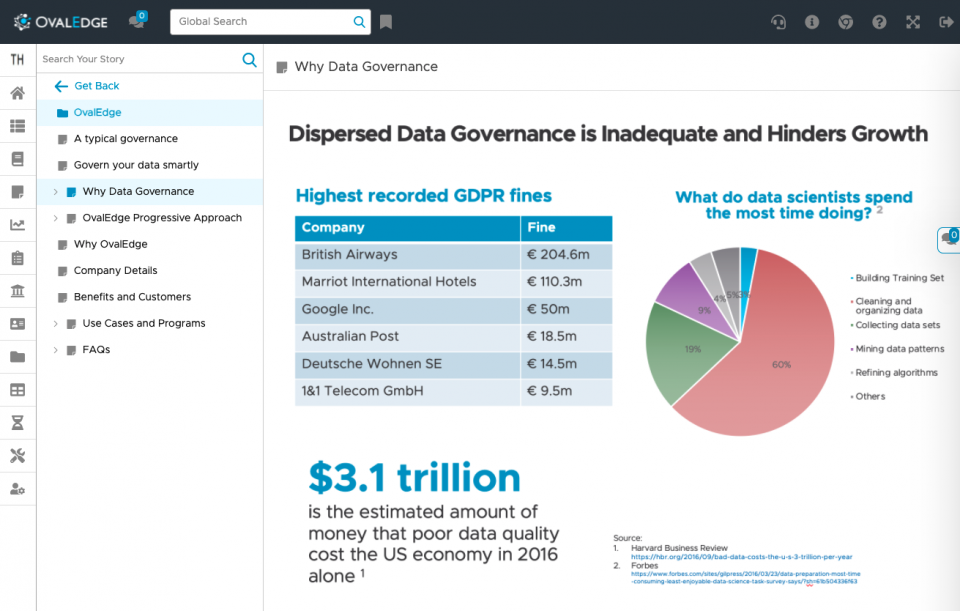This screenshot has height=611, width=960.
Task: Open Why OvalEdge story
Action: [111, 244]
